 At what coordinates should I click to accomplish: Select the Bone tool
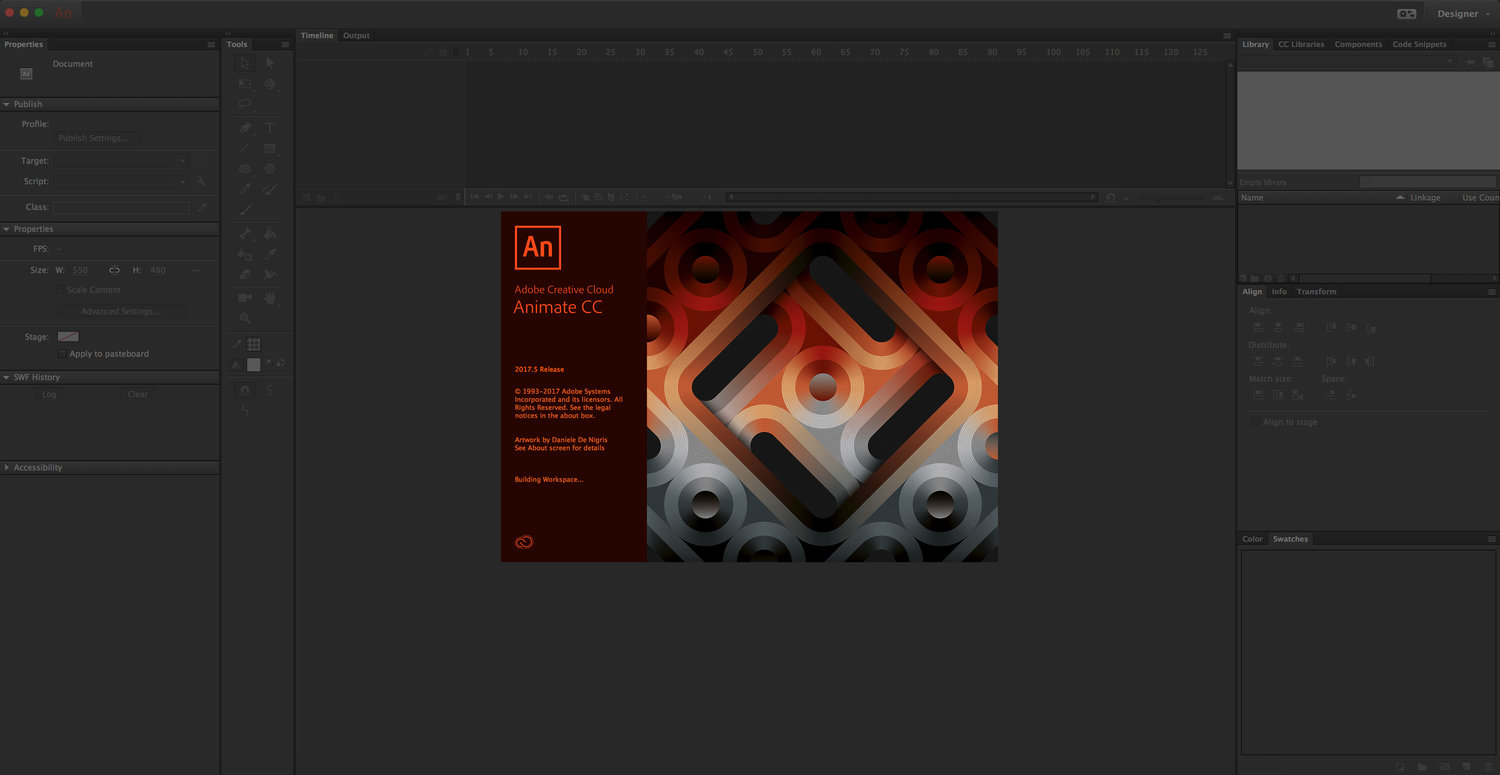(245, 234)
